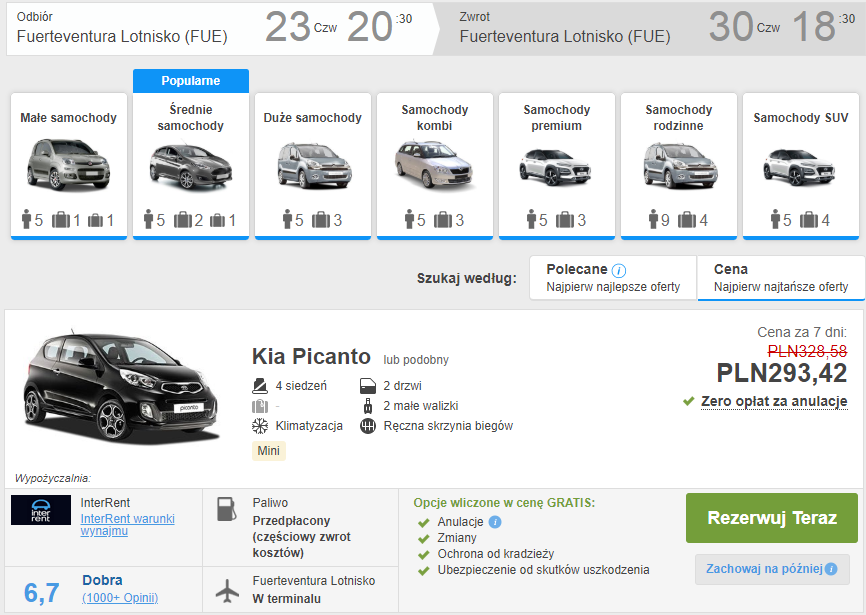The image size is (866, 615).
Task: Click the airplane icon by Fuerteventura Lotnisko
Action: [227, 590]
